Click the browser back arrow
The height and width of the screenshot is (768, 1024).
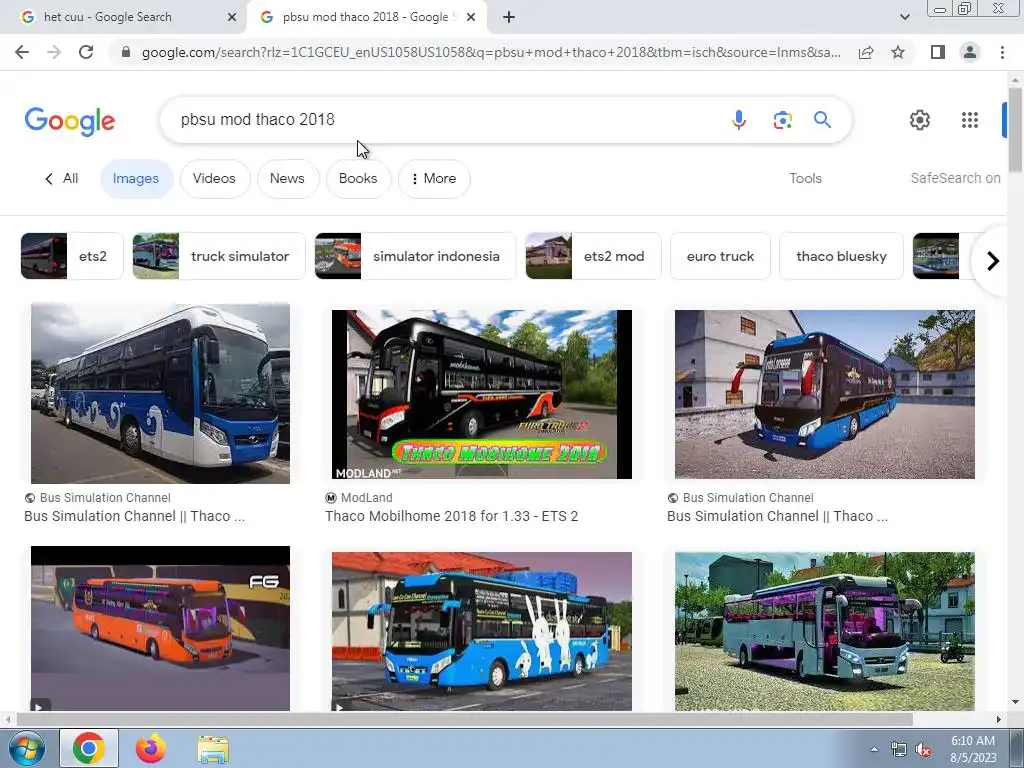point(22,52)
